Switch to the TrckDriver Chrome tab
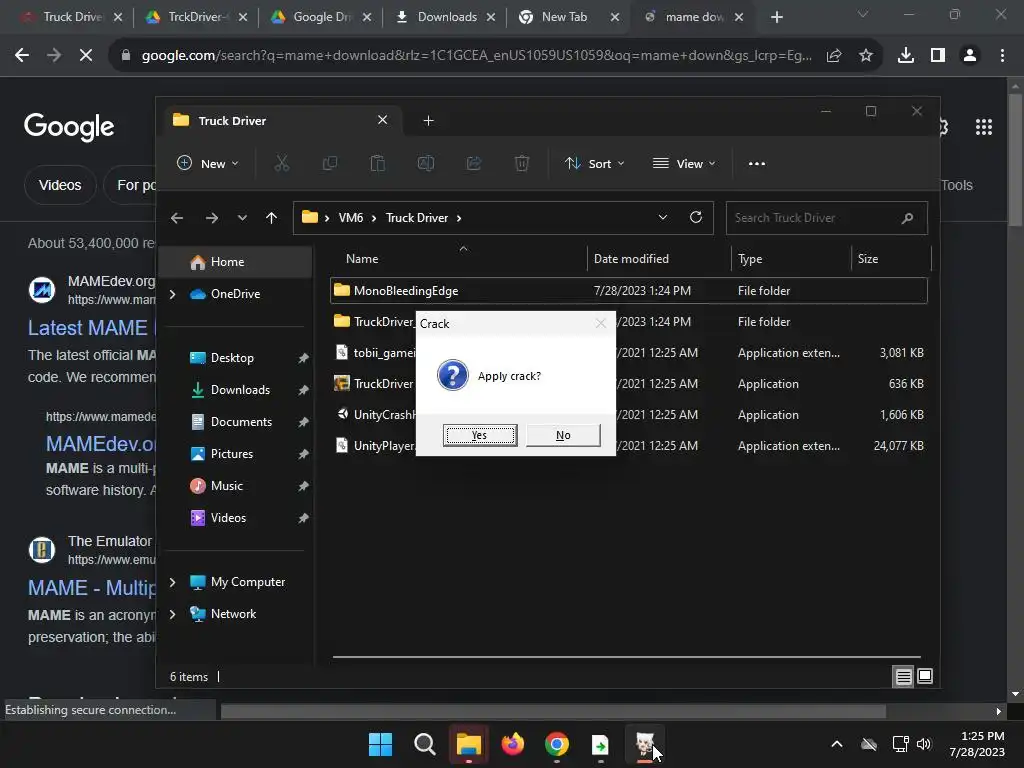 point(196,17)
